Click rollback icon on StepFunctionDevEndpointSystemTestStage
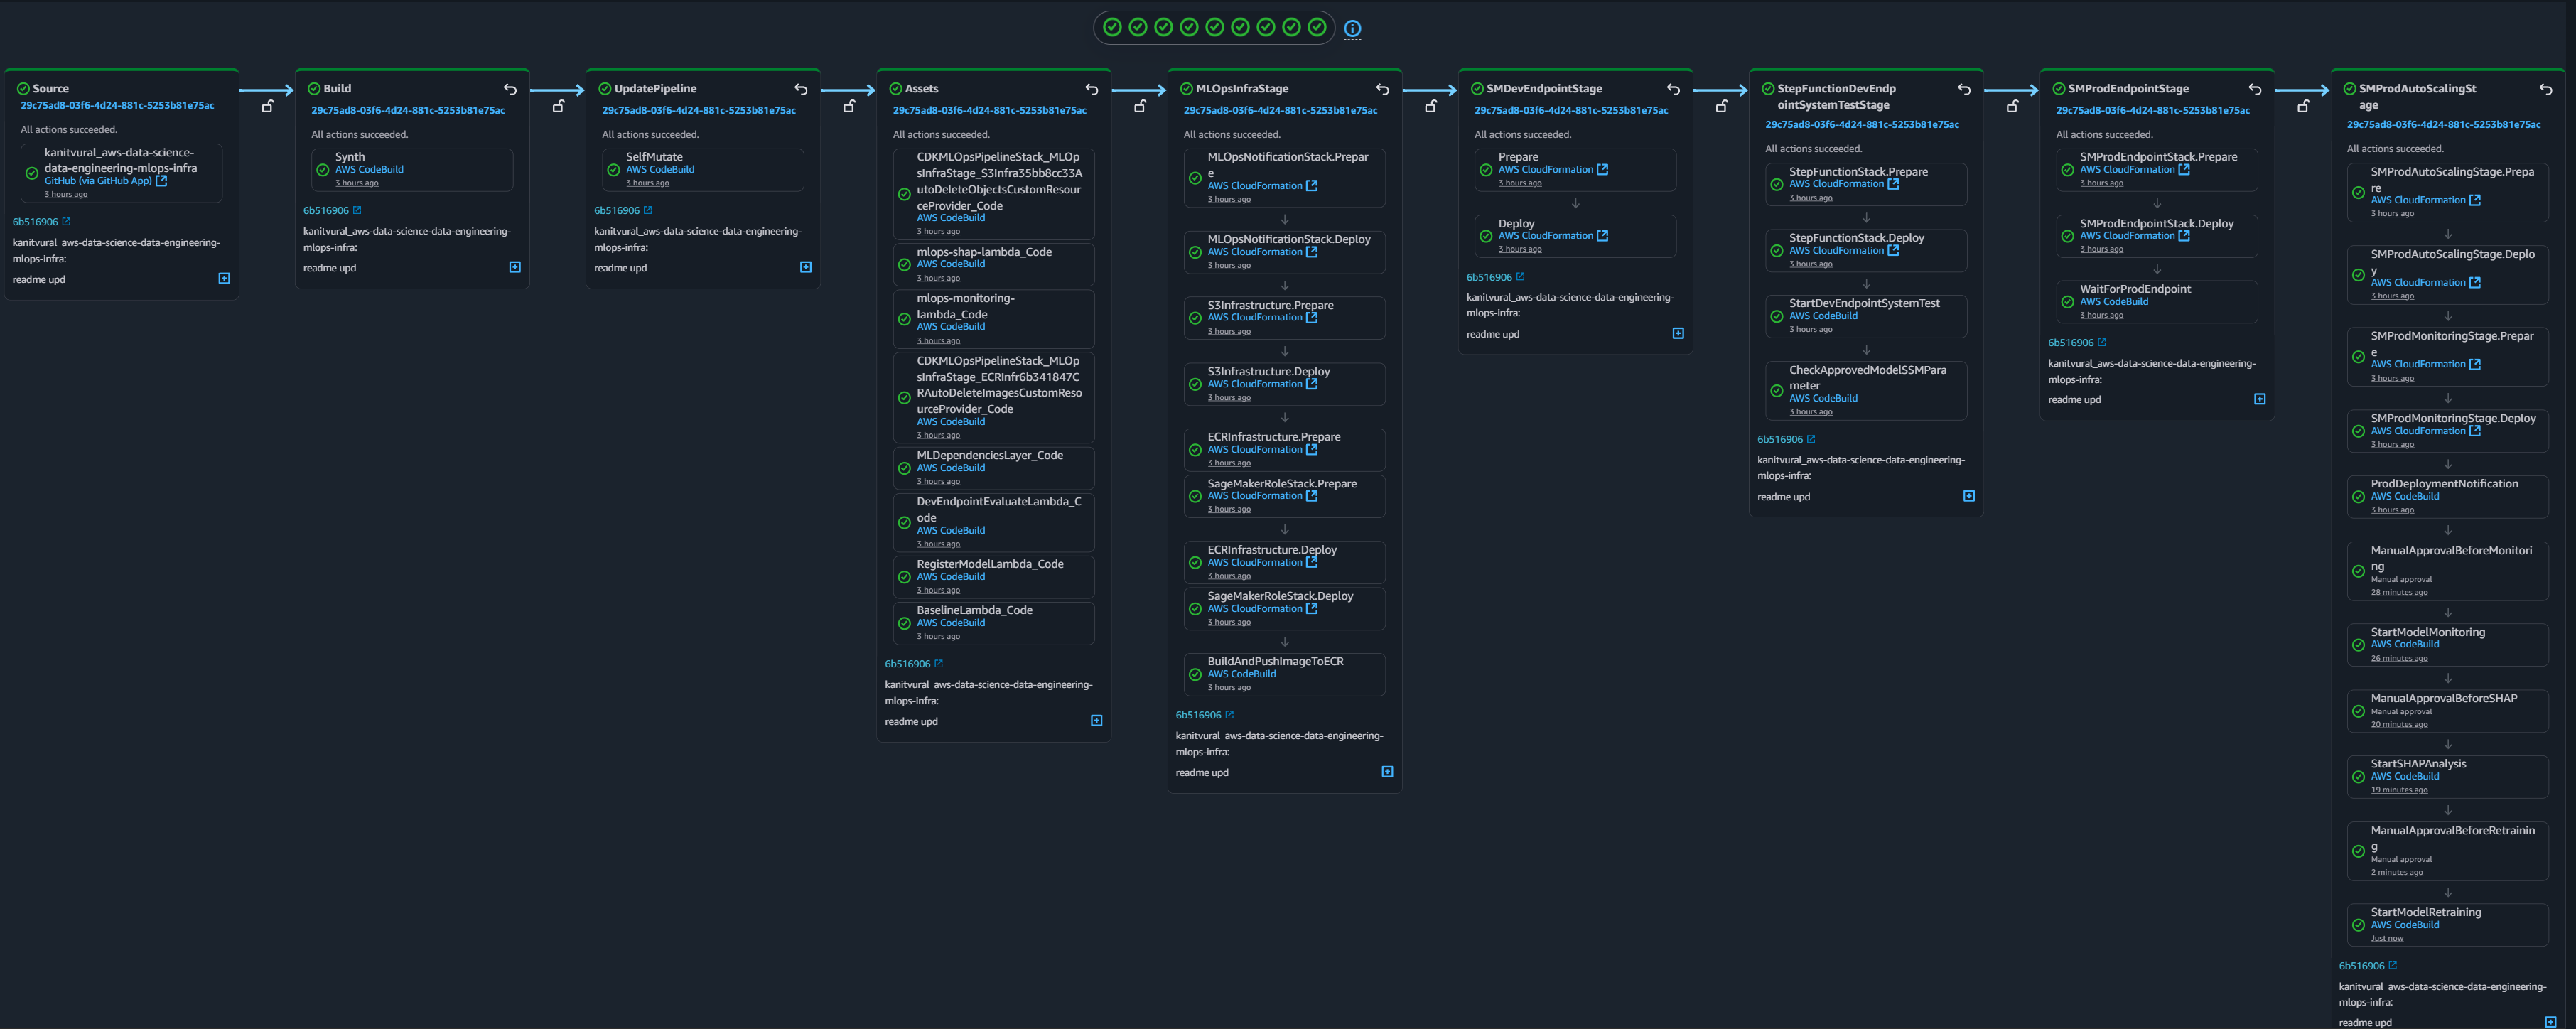This screenshot has width=2576, height=1029. click(1964, 89)
